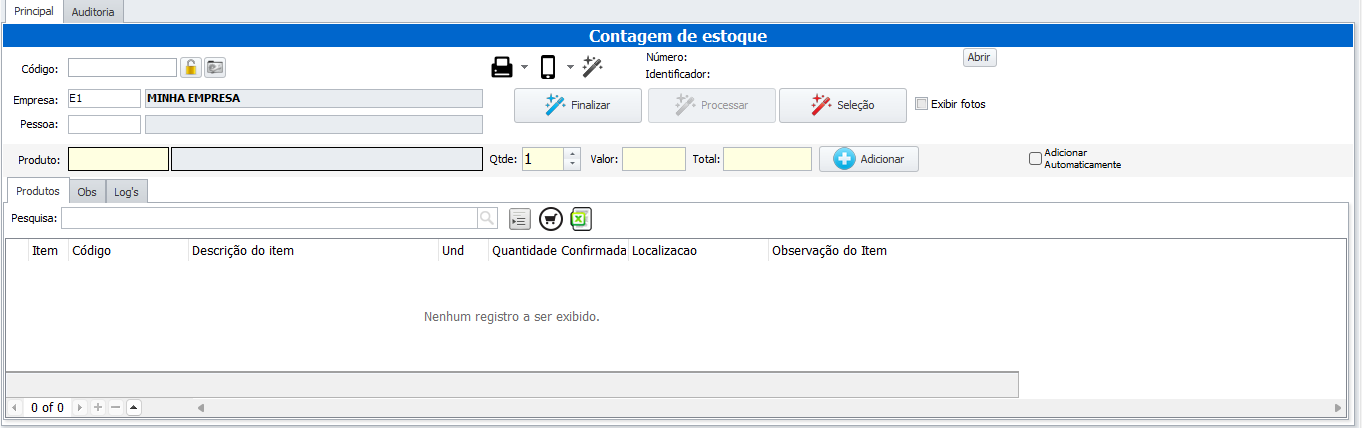Expand the mobile phone dropdown arrow
Screen dimensions: 1362x428
tap(570, 68)
